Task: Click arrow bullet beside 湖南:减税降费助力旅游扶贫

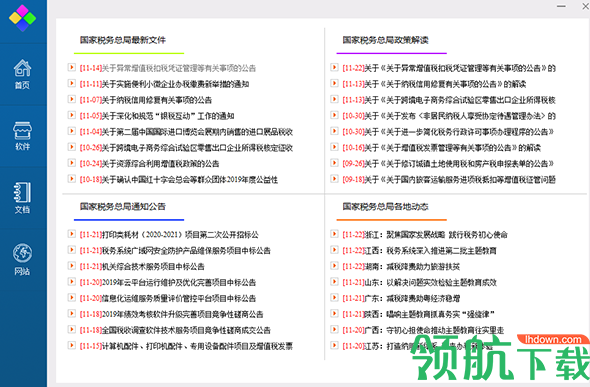Action: coord(334,266)
